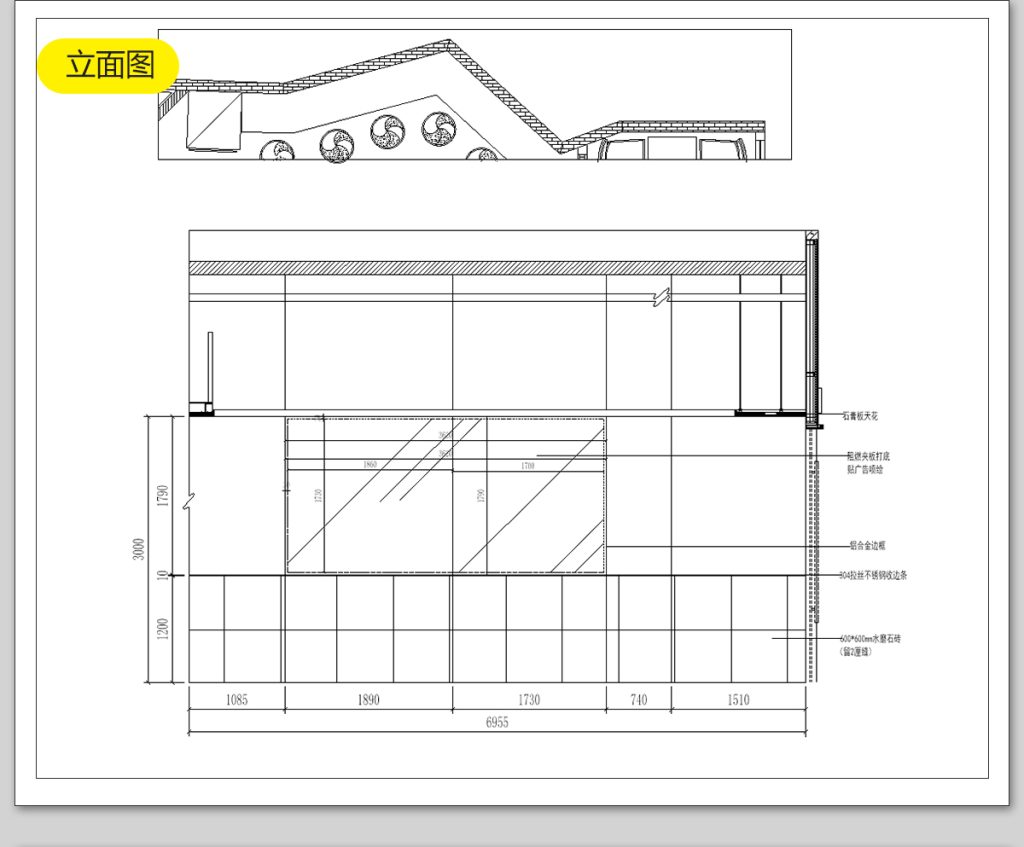
Task: Click the break-line symbol on left wall edge
Action: (x=189, y=502)
